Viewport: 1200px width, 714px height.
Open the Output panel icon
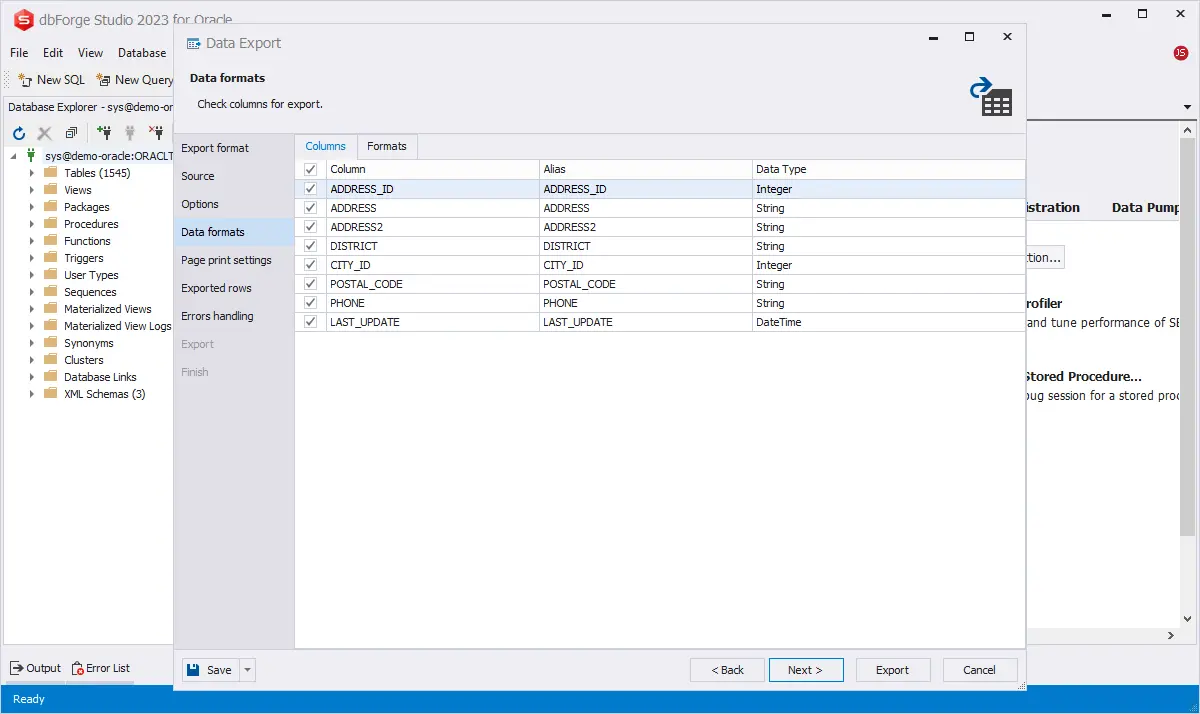pos(17,668)
